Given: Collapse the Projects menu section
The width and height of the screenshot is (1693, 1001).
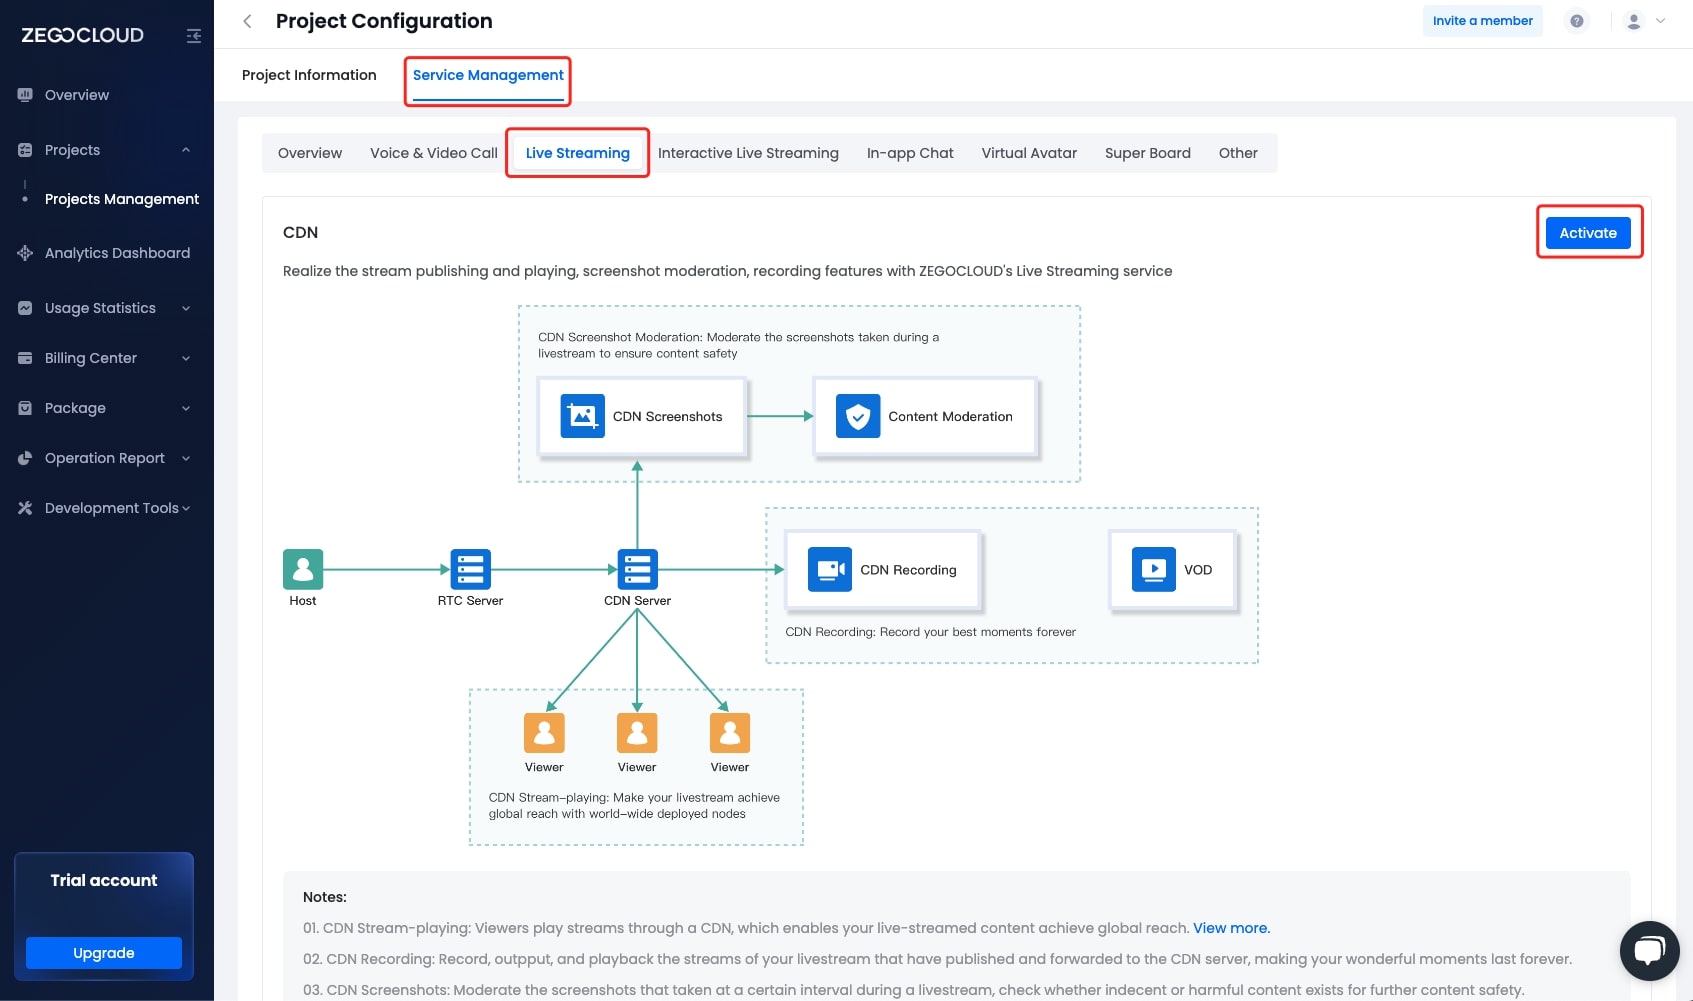Looking at the screenshot, I should pyautogui.click(x=186, y=150).
